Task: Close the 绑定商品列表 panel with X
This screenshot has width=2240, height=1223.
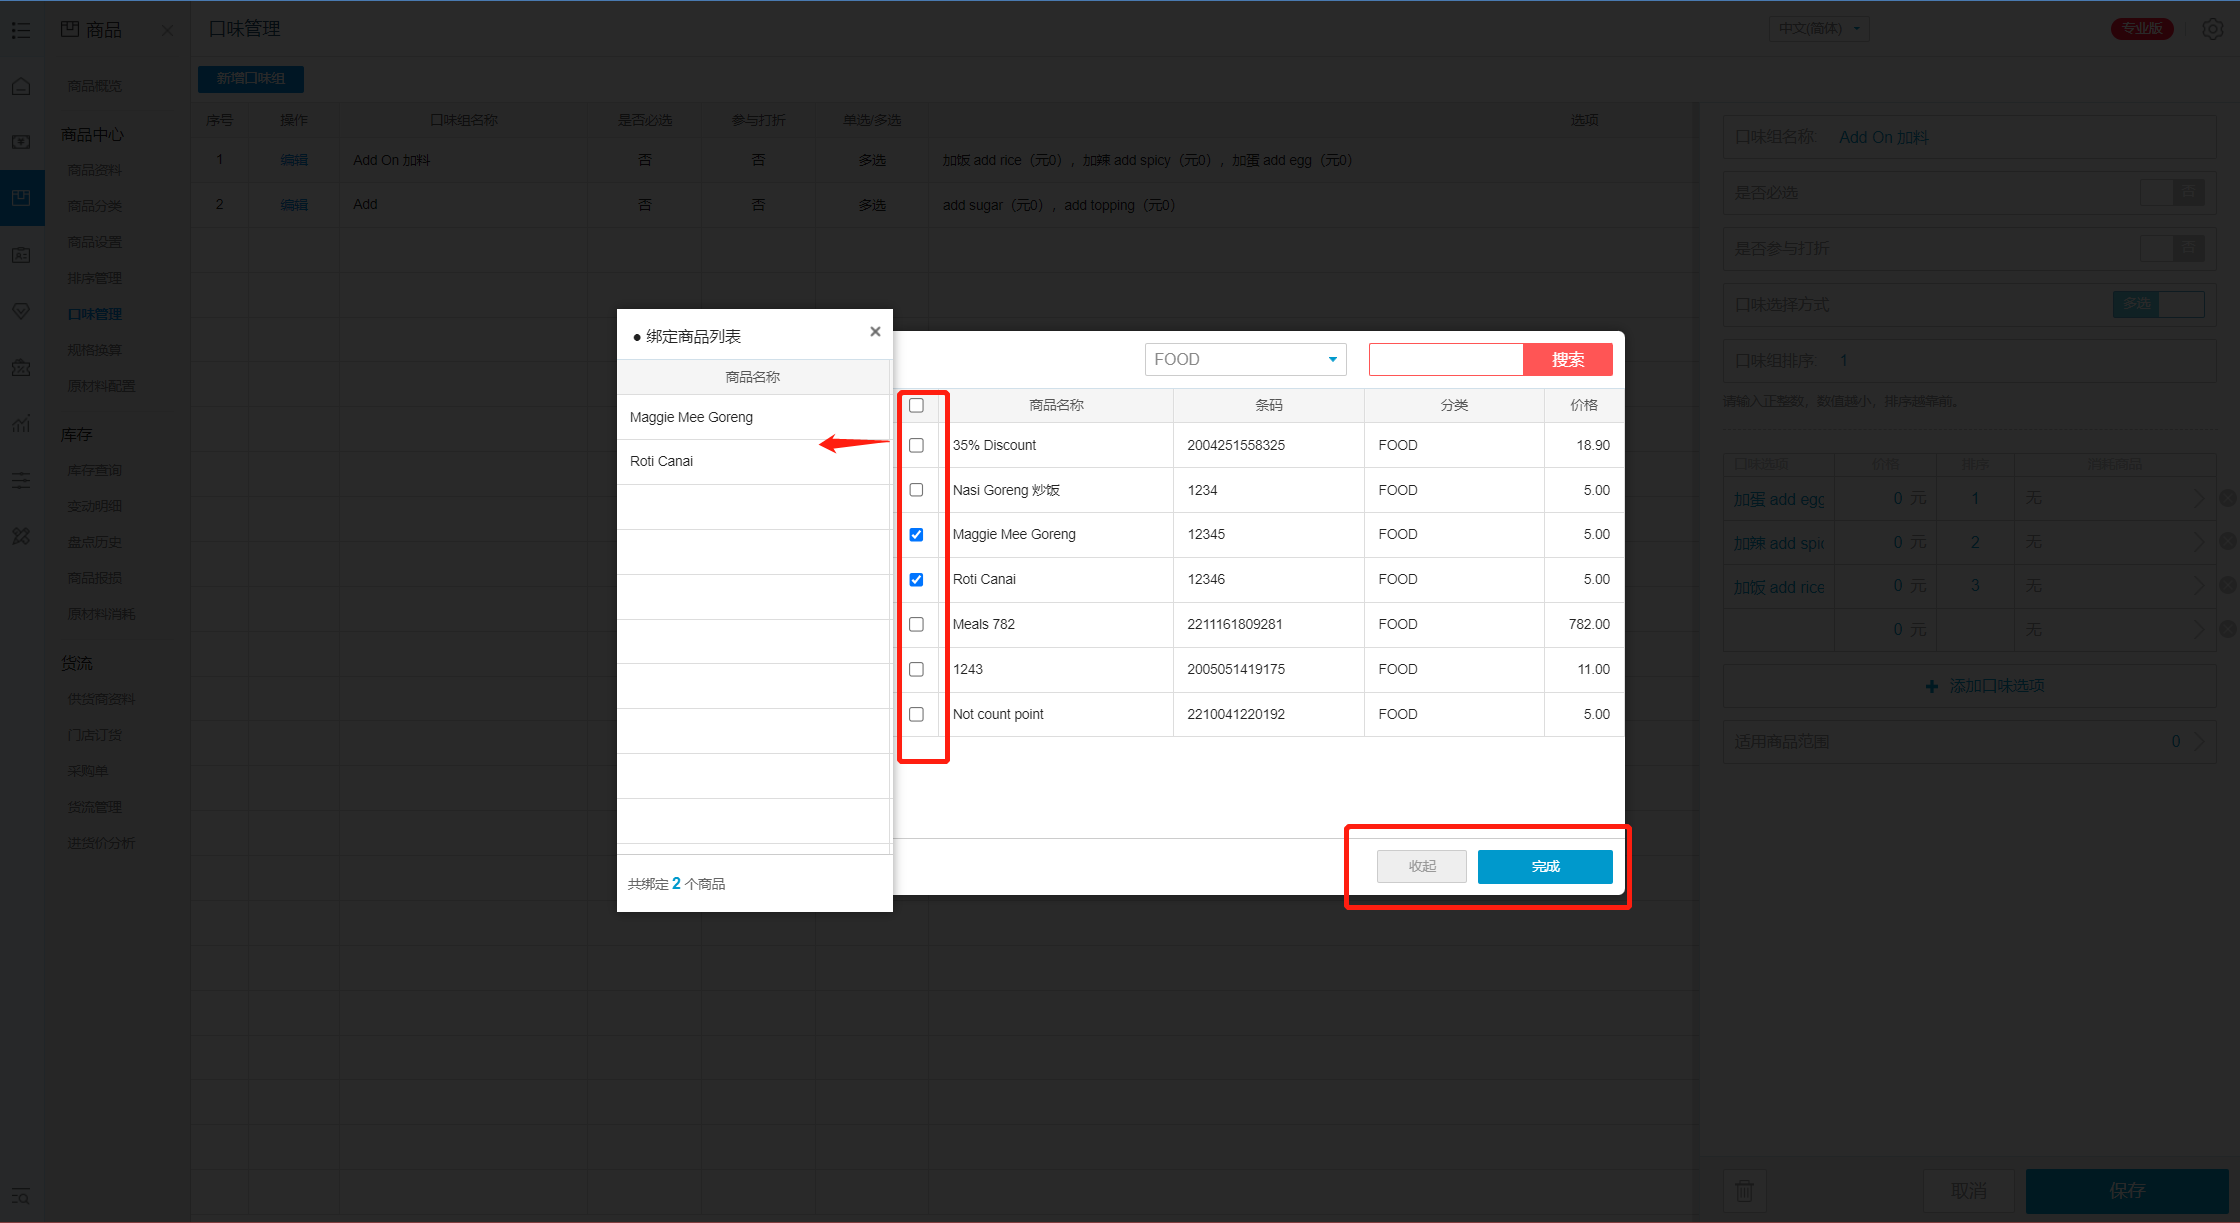Action: (x=875, y=332)
